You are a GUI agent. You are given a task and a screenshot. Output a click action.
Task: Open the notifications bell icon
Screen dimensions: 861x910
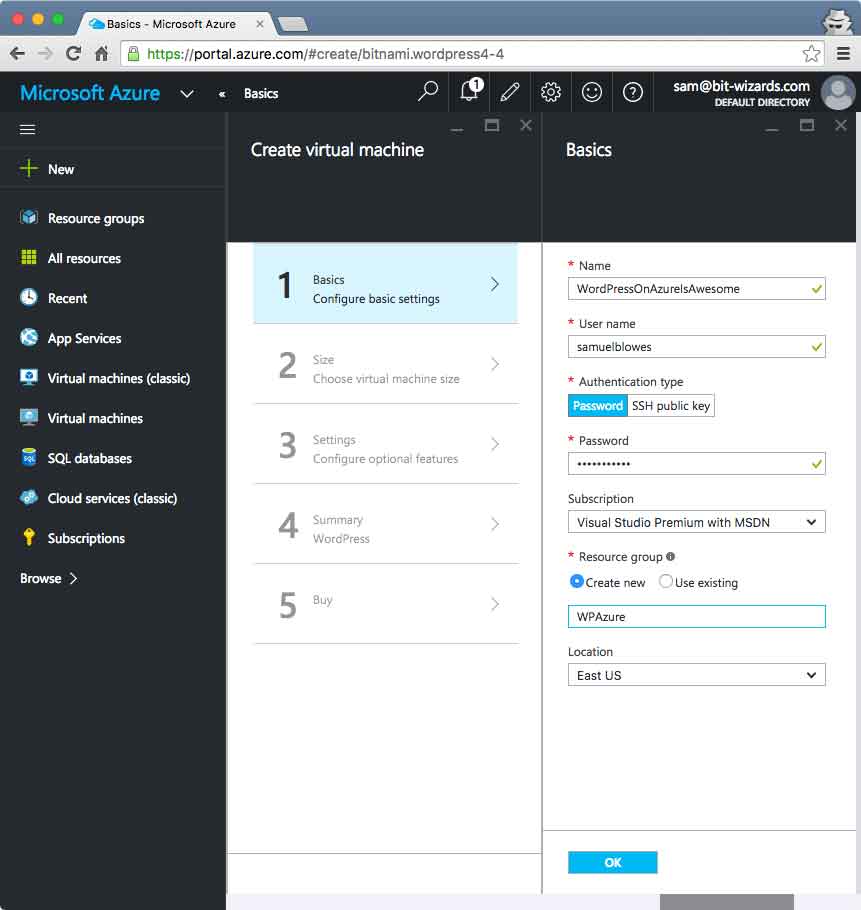pos(470,91)
